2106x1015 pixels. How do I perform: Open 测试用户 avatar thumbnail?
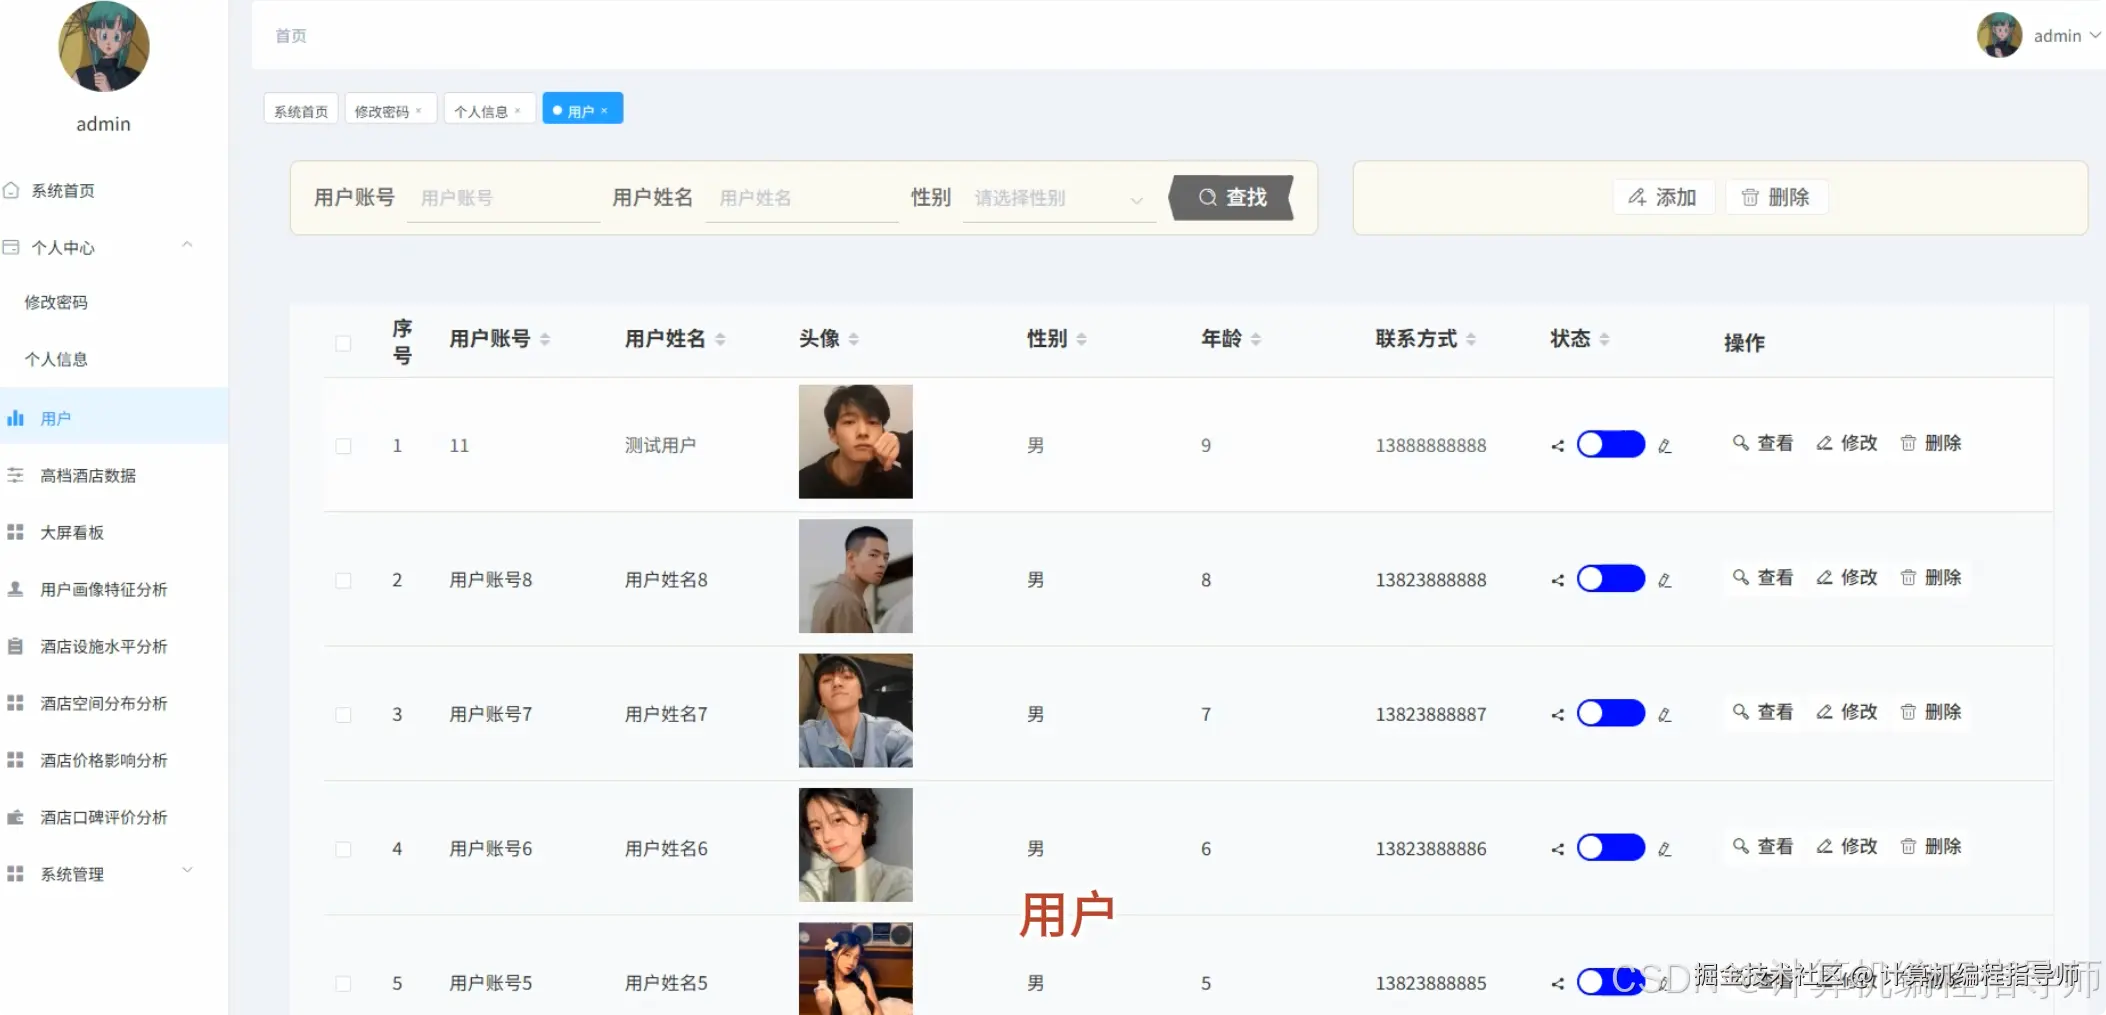[856, 442]
